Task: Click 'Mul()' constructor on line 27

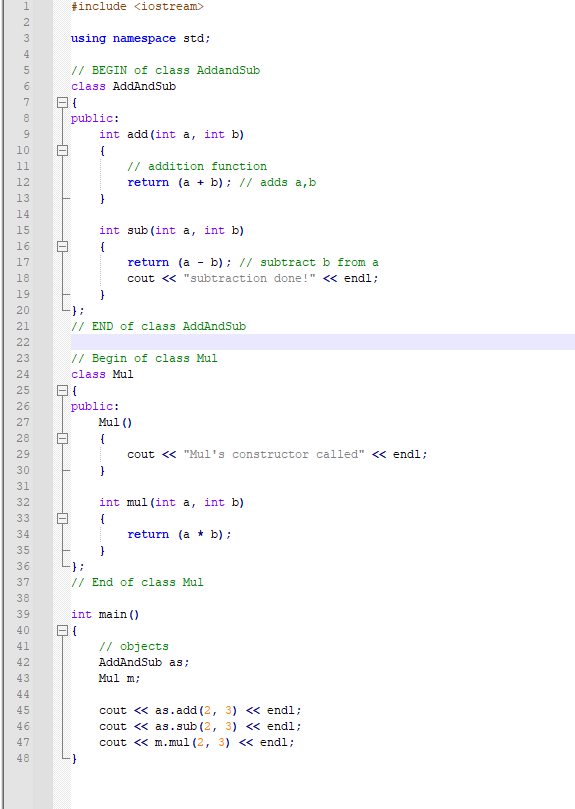Action: click(116, 422)
